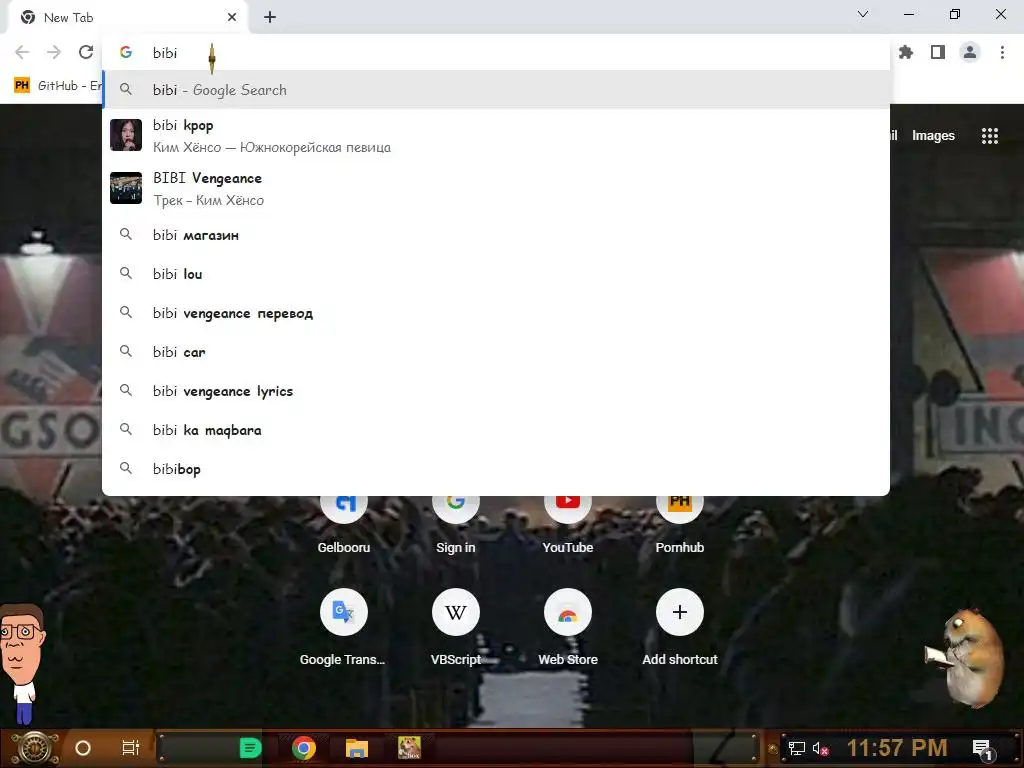Screen dimensions: 1024x768
Task: Select 'bibi kpop' suggestion
Action: point(496,136)
